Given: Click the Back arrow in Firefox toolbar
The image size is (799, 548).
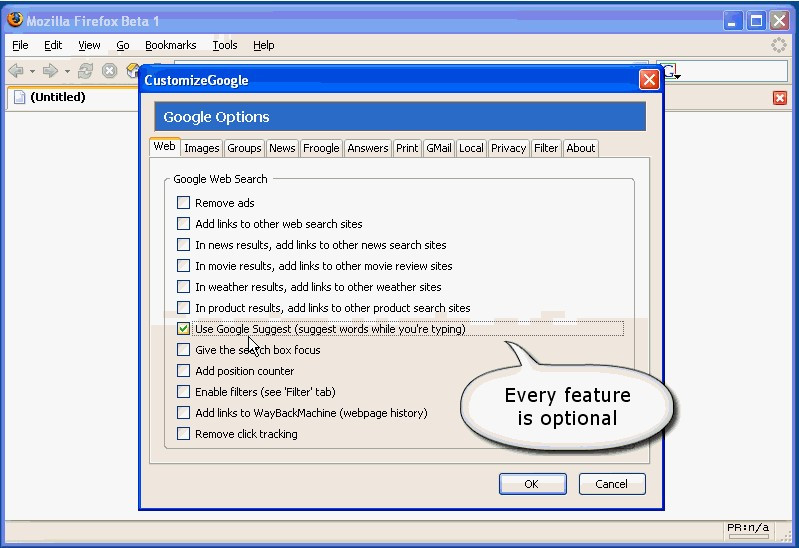Looking at the screenshot, I should 16,70.
